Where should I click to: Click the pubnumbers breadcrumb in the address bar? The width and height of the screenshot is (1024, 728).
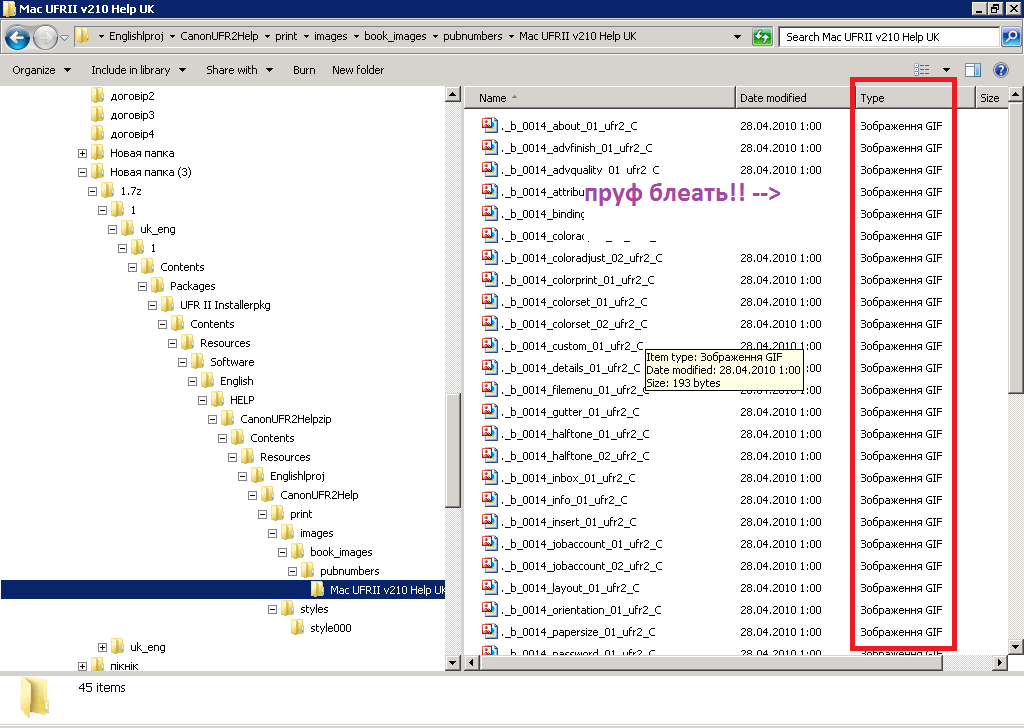[473, 36]
